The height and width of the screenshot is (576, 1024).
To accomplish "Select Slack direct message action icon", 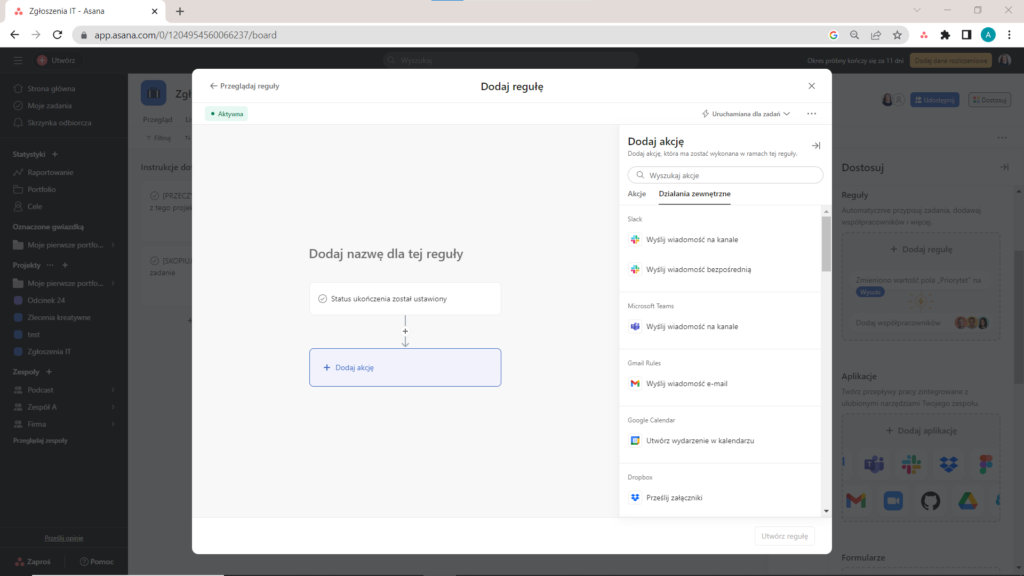I will click(635, 269).
